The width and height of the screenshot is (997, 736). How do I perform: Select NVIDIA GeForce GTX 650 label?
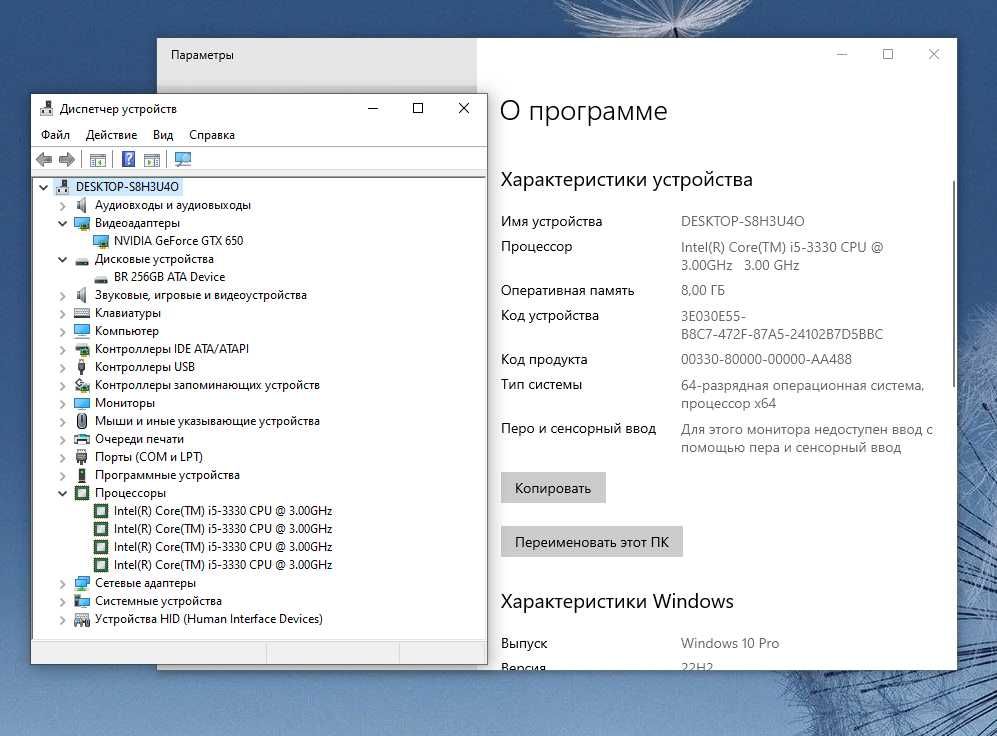tap(178, 241)
